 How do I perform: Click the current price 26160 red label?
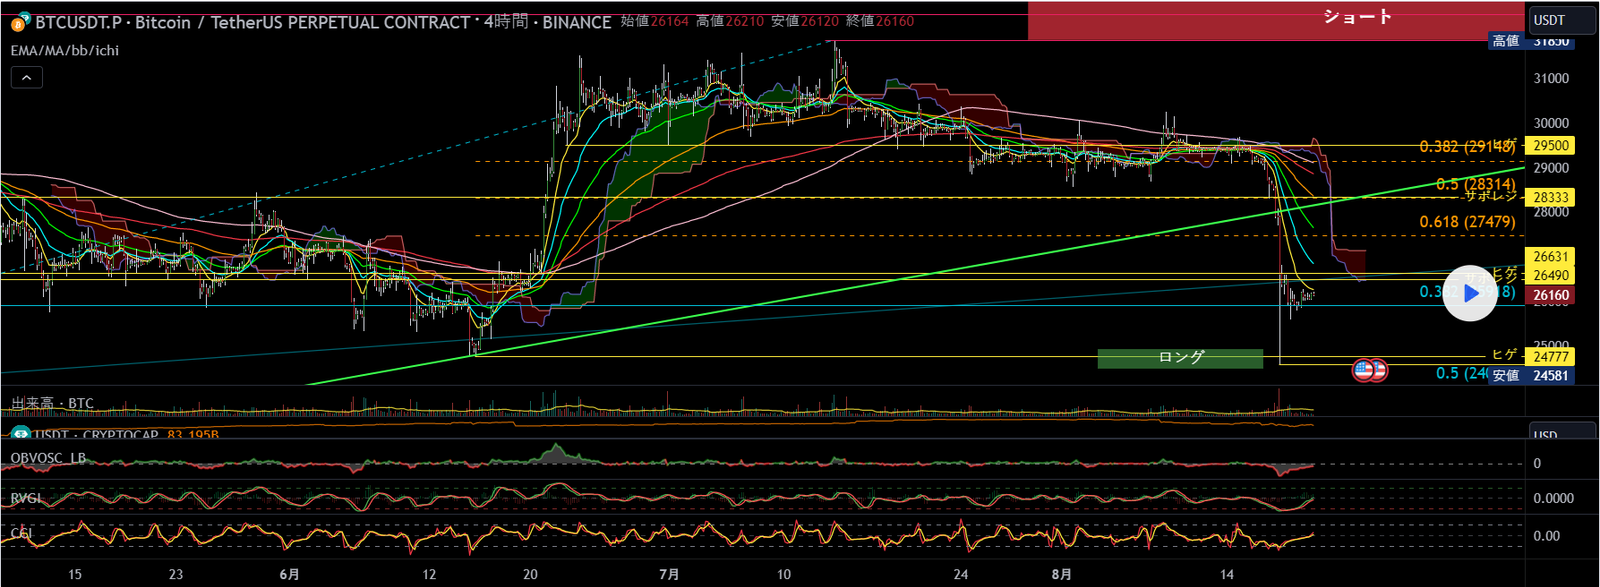[1550, 295]
